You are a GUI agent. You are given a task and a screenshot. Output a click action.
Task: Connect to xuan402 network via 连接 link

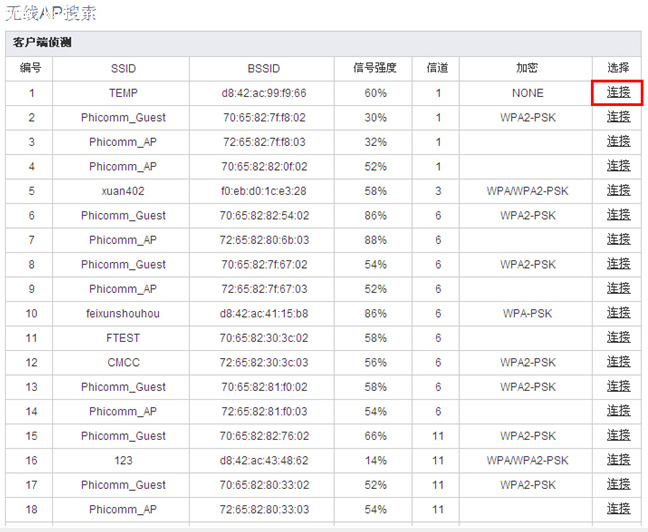[x=618, y=190]
